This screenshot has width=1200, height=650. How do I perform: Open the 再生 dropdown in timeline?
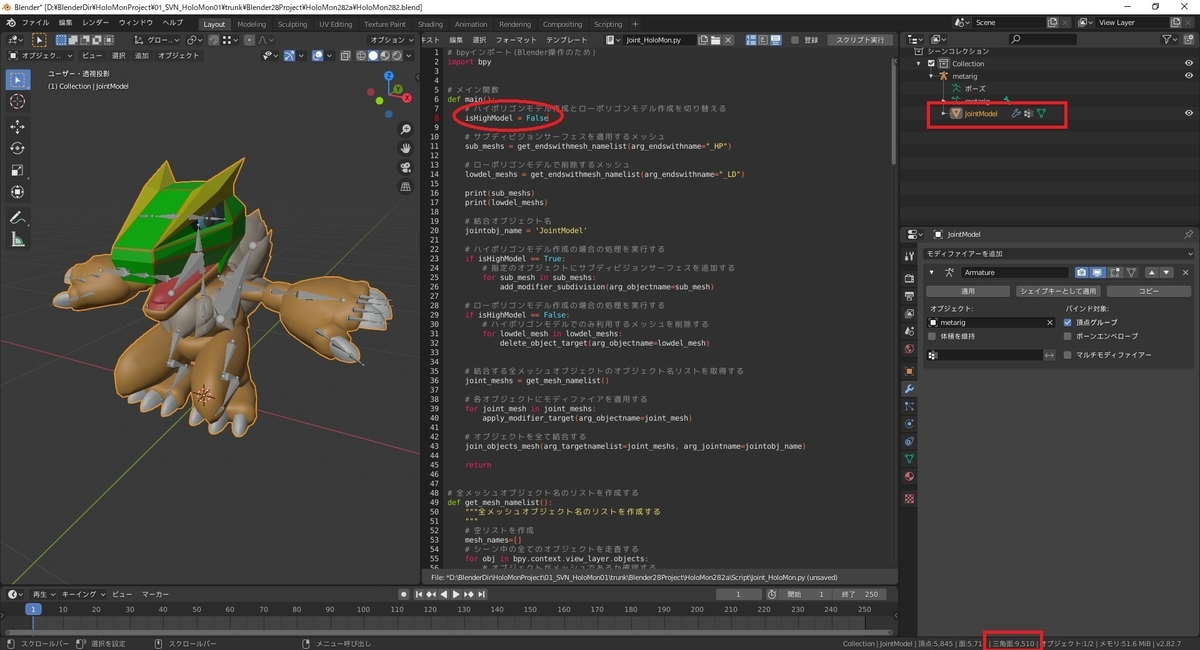[x=45, y=594]
